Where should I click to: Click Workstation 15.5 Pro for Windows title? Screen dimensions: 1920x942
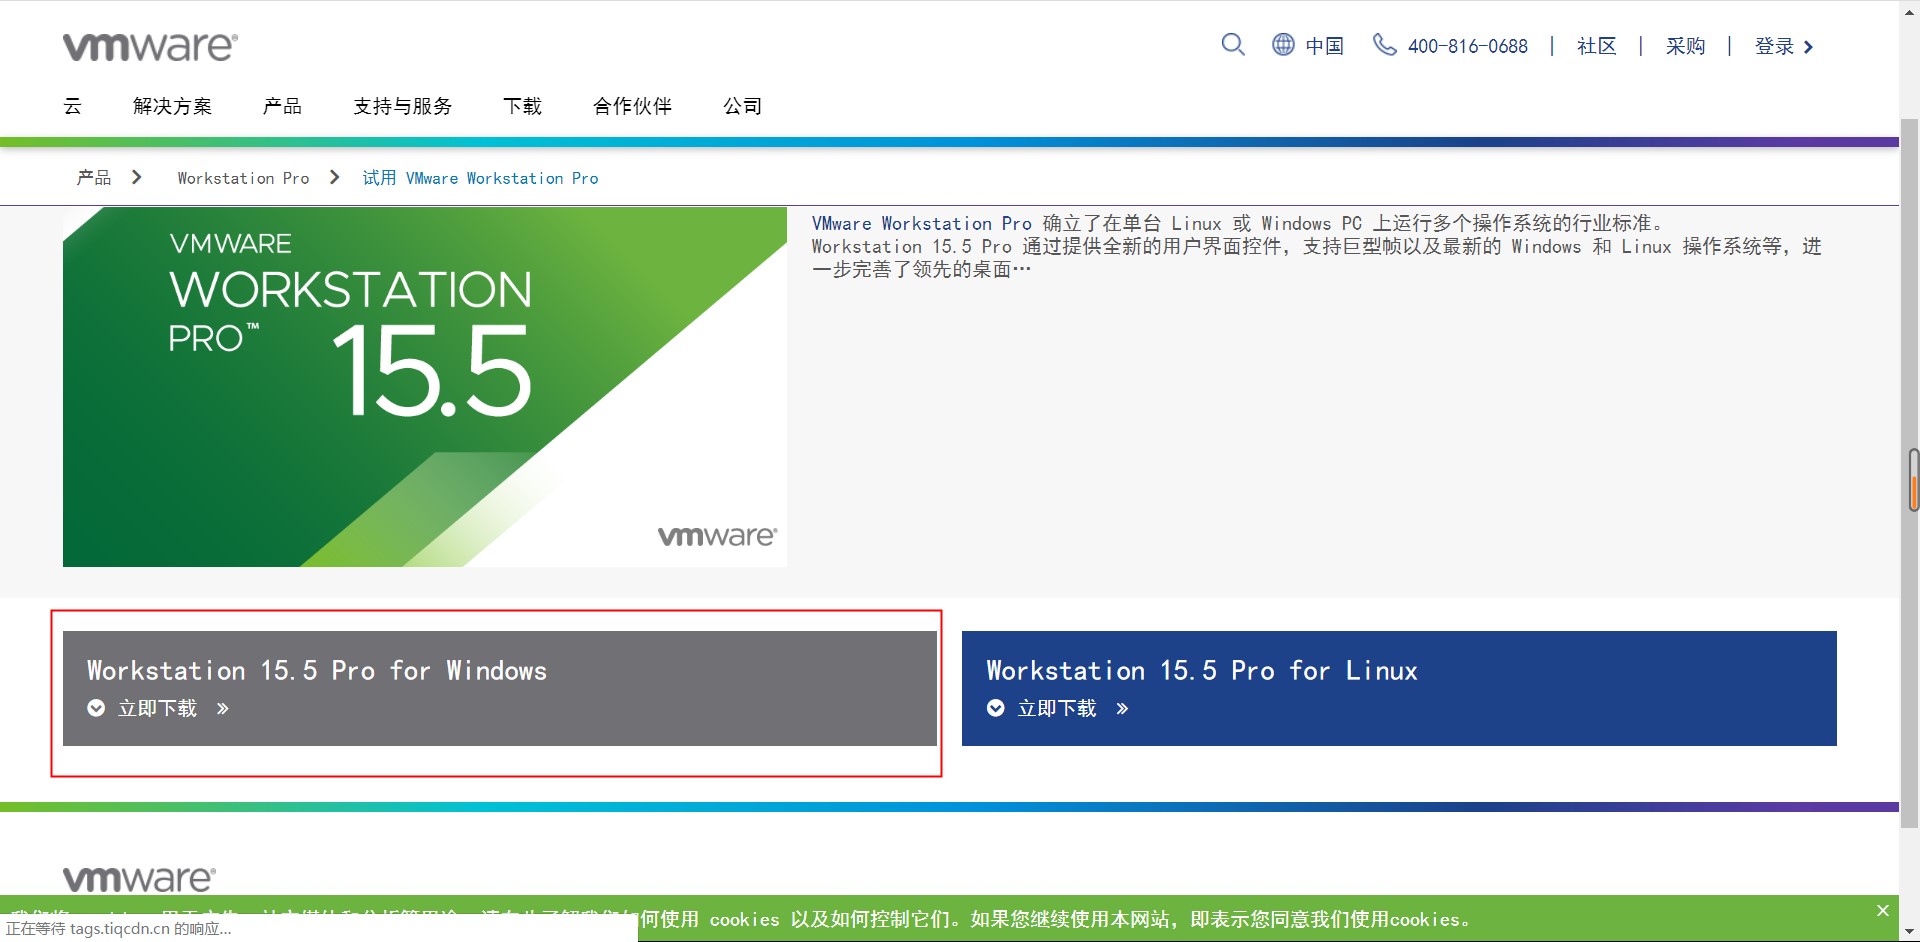tap(317, 670)
